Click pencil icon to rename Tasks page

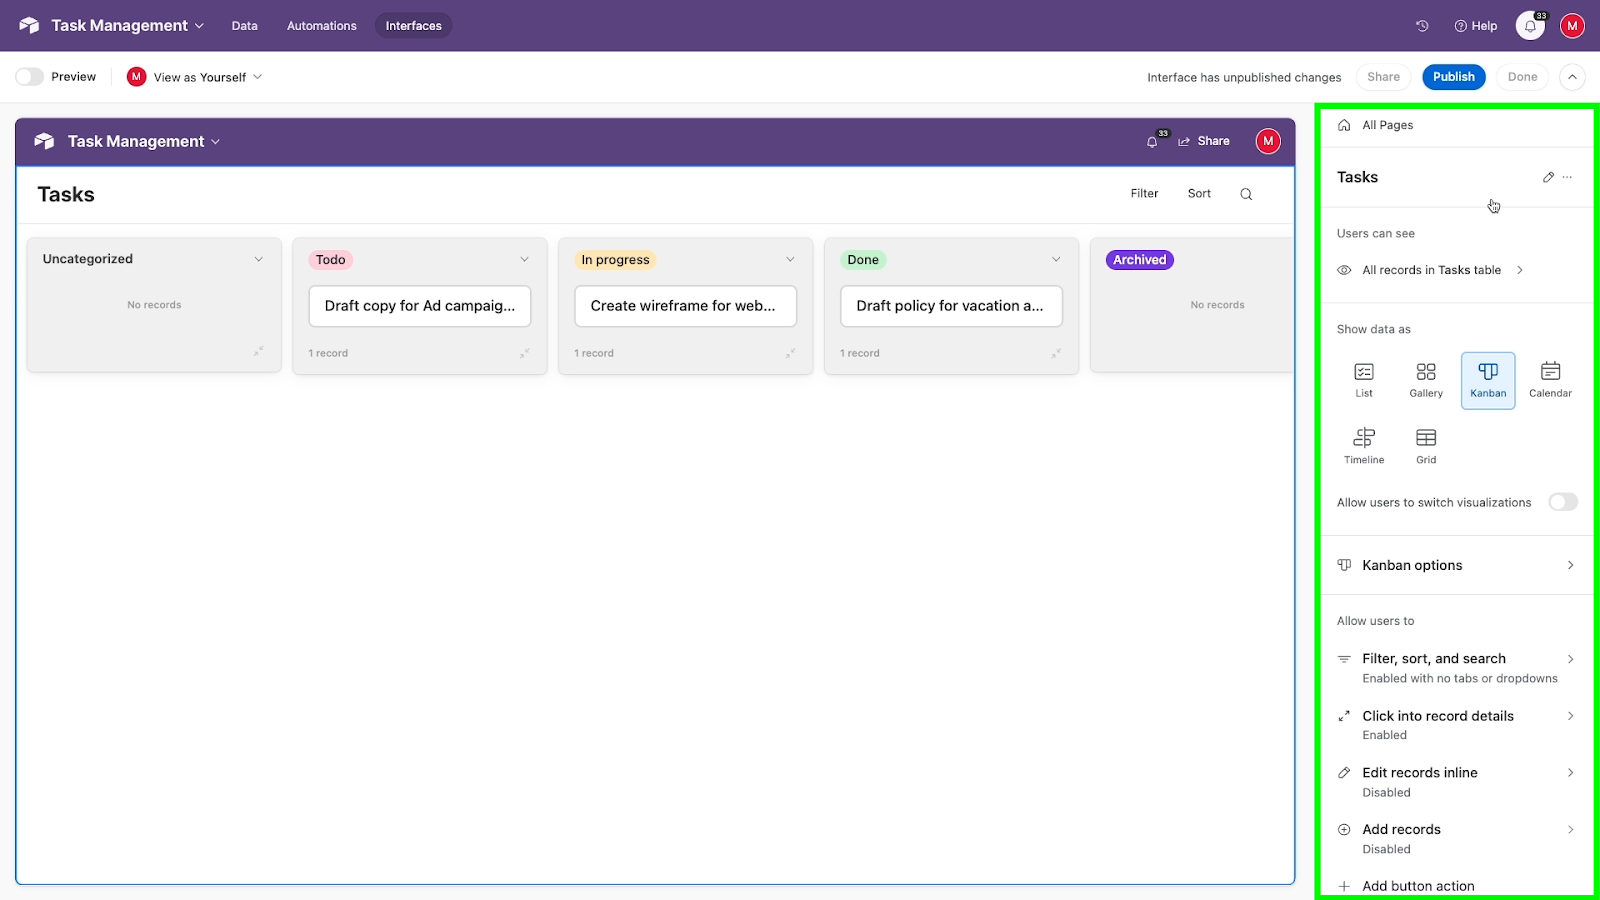point(1548,177)
